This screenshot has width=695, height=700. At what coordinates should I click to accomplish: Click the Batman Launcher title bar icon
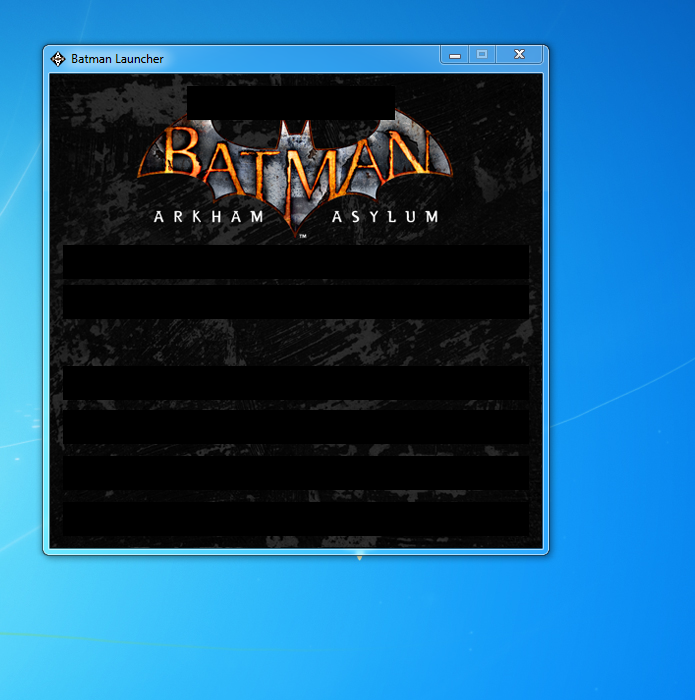pos(58,59)
